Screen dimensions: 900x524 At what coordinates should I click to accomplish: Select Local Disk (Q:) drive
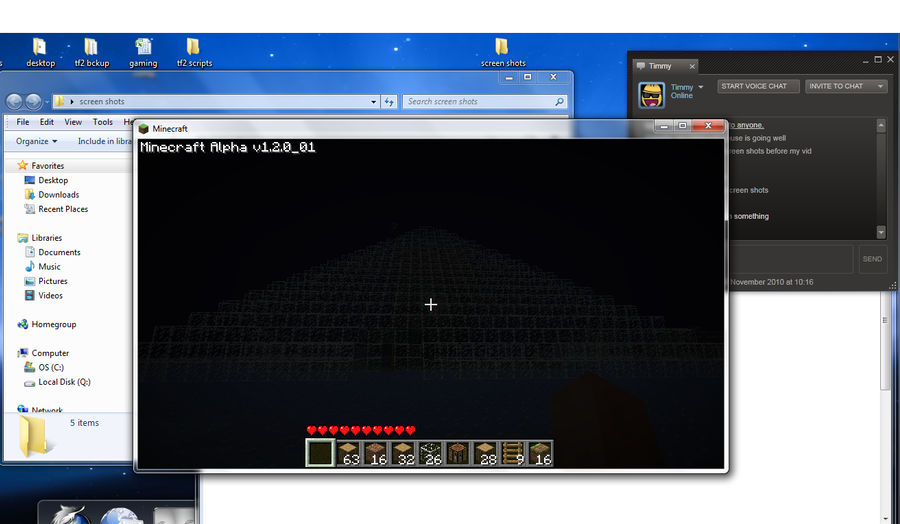click(64, 382)
